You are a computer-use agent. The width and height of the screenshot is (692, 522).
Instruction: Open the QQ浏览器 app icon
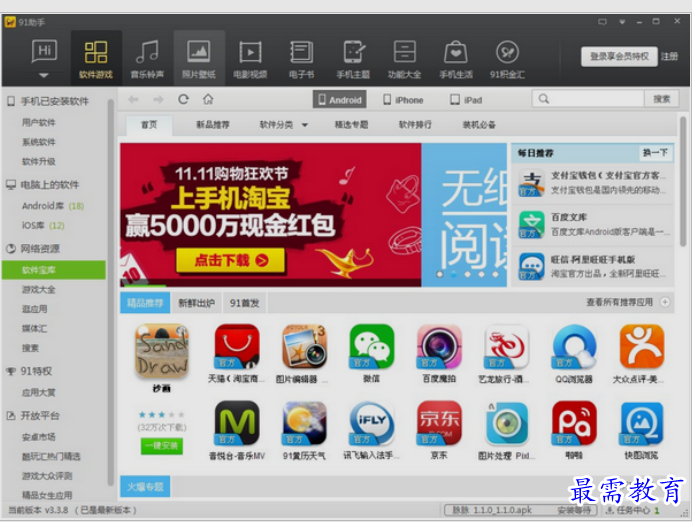574,346
